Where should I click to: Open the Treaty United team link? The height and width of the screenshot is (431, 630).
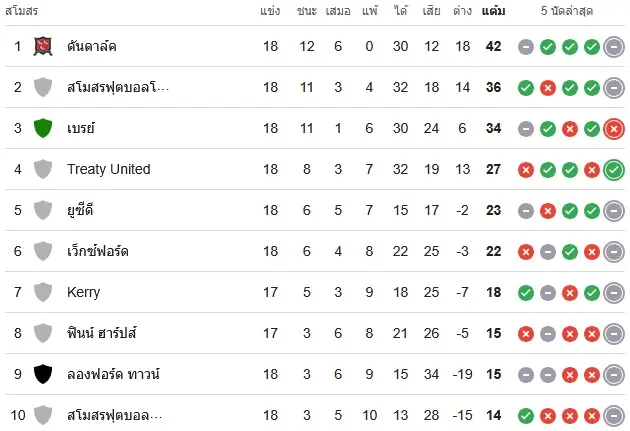(x=108, y=169)
